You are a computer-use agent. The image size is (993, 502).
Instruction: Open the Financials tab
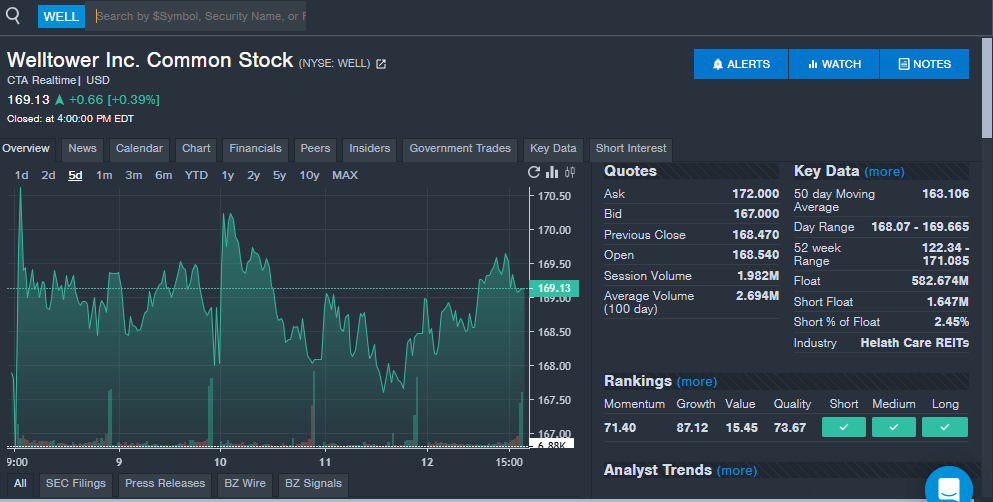coord(255,149)
